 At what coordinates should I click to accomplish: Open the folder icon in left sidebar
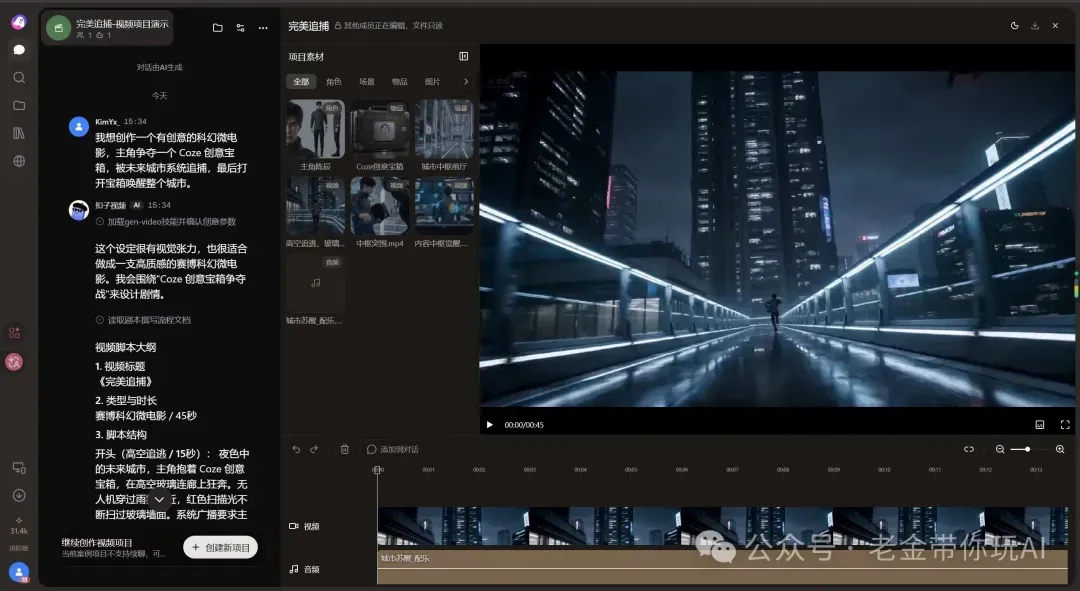click(19, 105)
